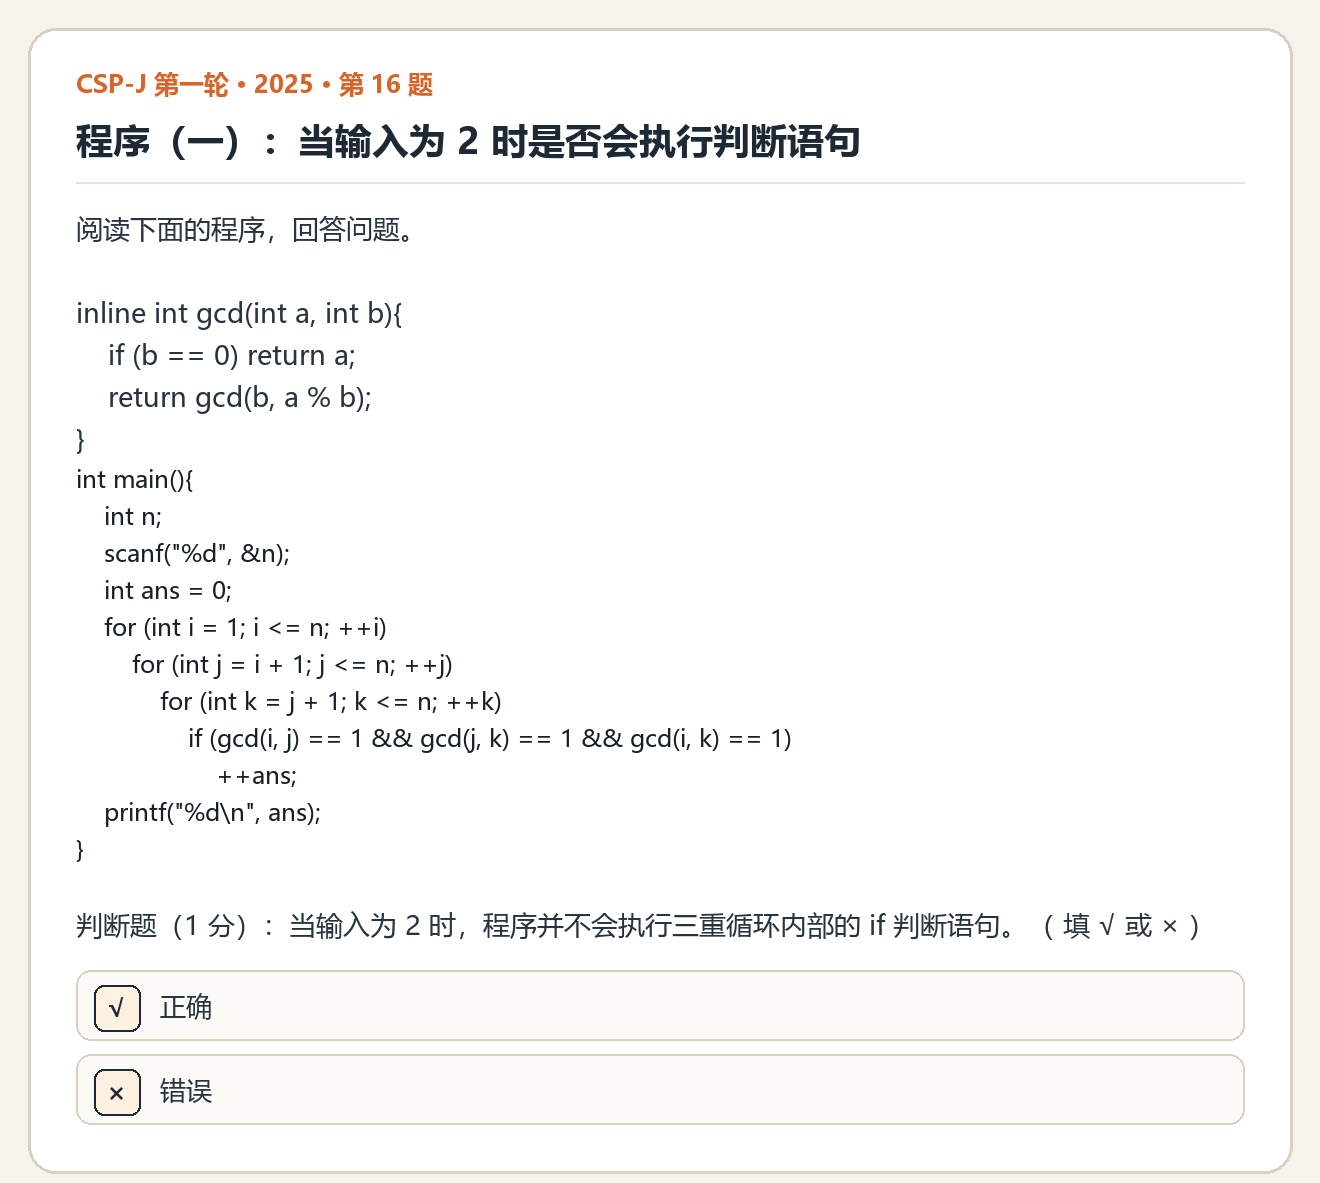Image resolution: width=1320 pixels, height=1183 pixels.
Task: Click the scanf("%d", &n) code line
Action: [x=197, y=554]
